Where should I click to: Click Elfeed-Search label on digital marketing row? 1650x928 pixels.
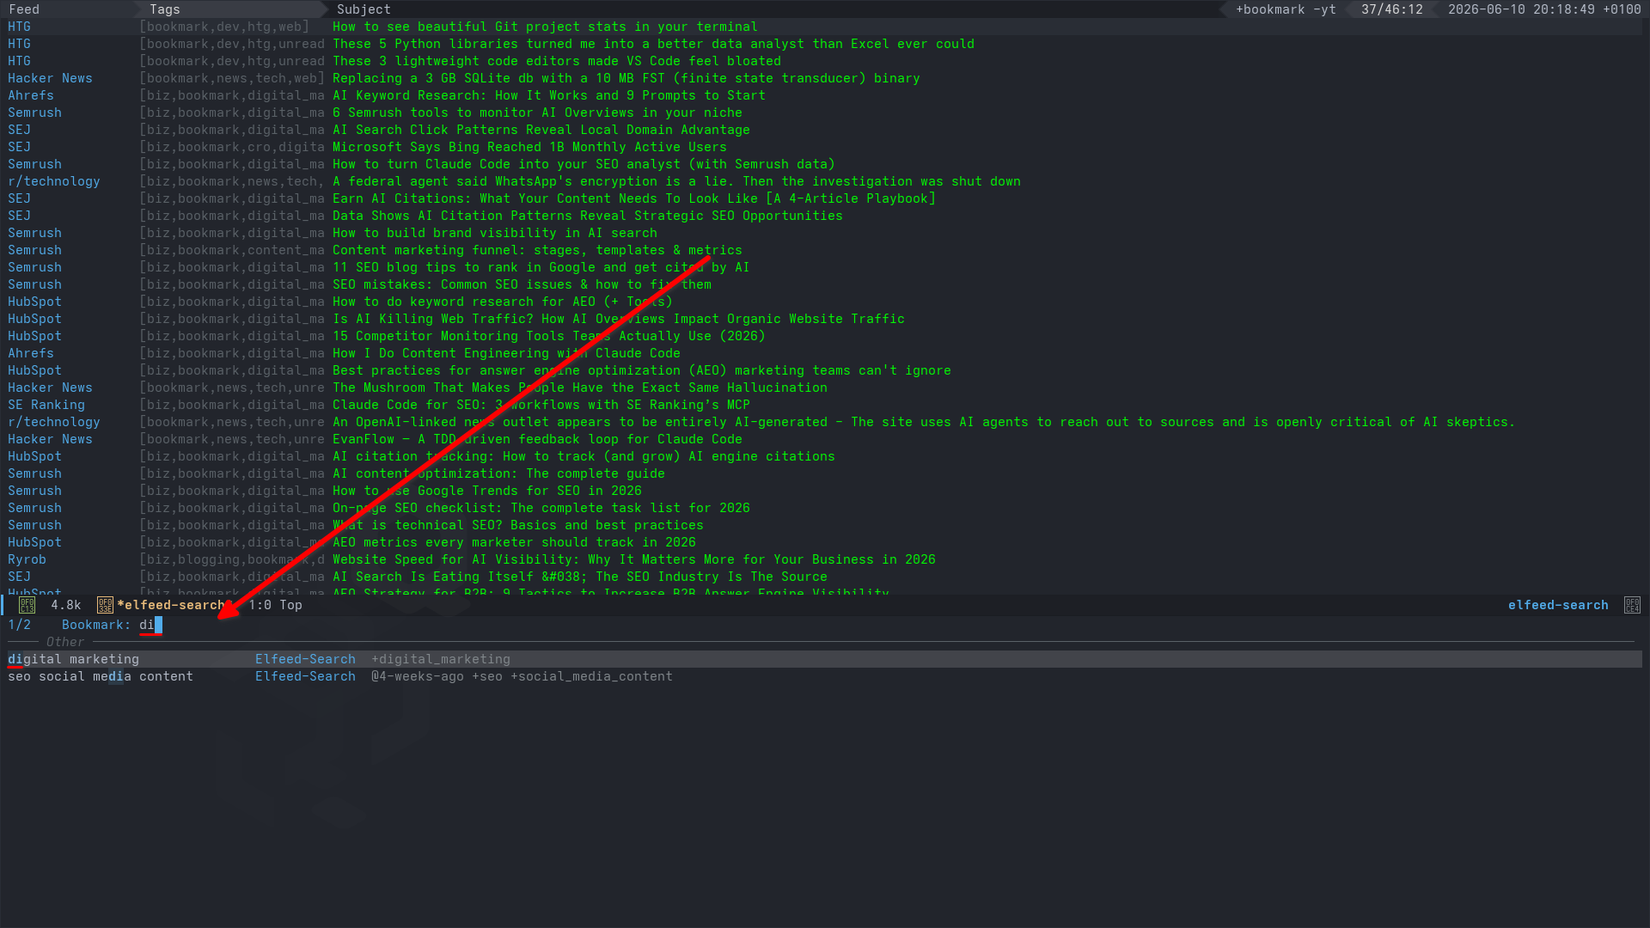[305, 659]
